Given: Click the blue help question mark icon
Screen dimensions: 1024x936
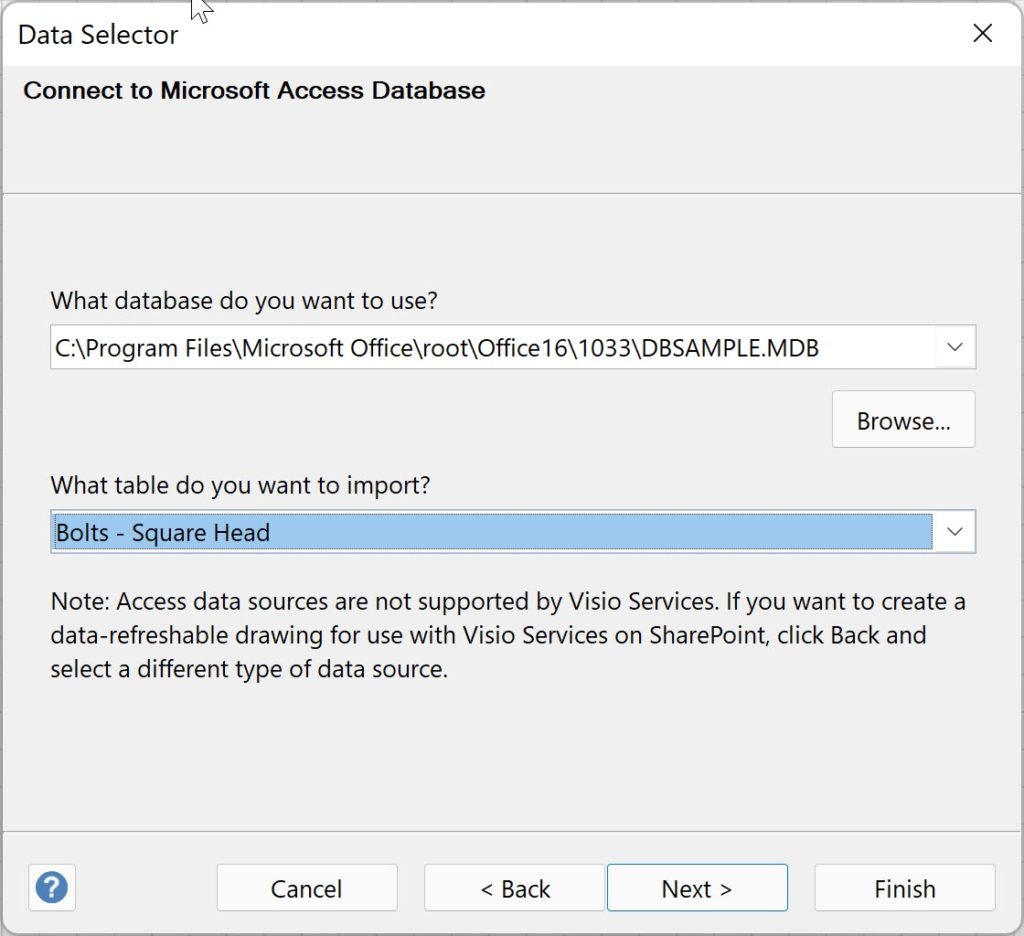Looking at the screenshot, I should pyautogui.click(x=52, y=887).
